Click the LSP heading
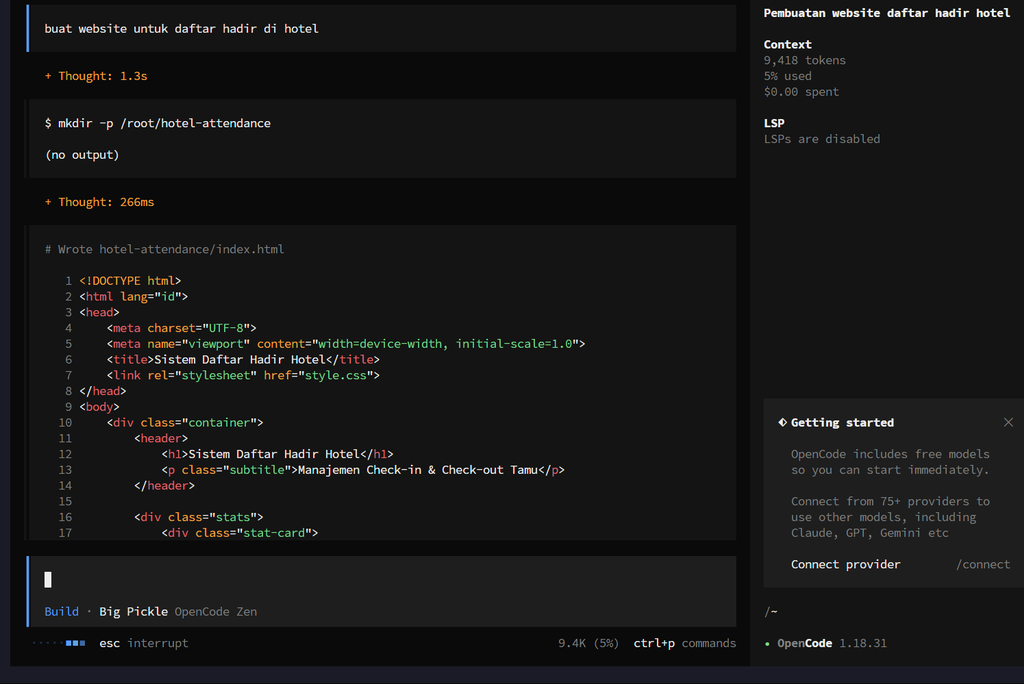 click(774, 123)
